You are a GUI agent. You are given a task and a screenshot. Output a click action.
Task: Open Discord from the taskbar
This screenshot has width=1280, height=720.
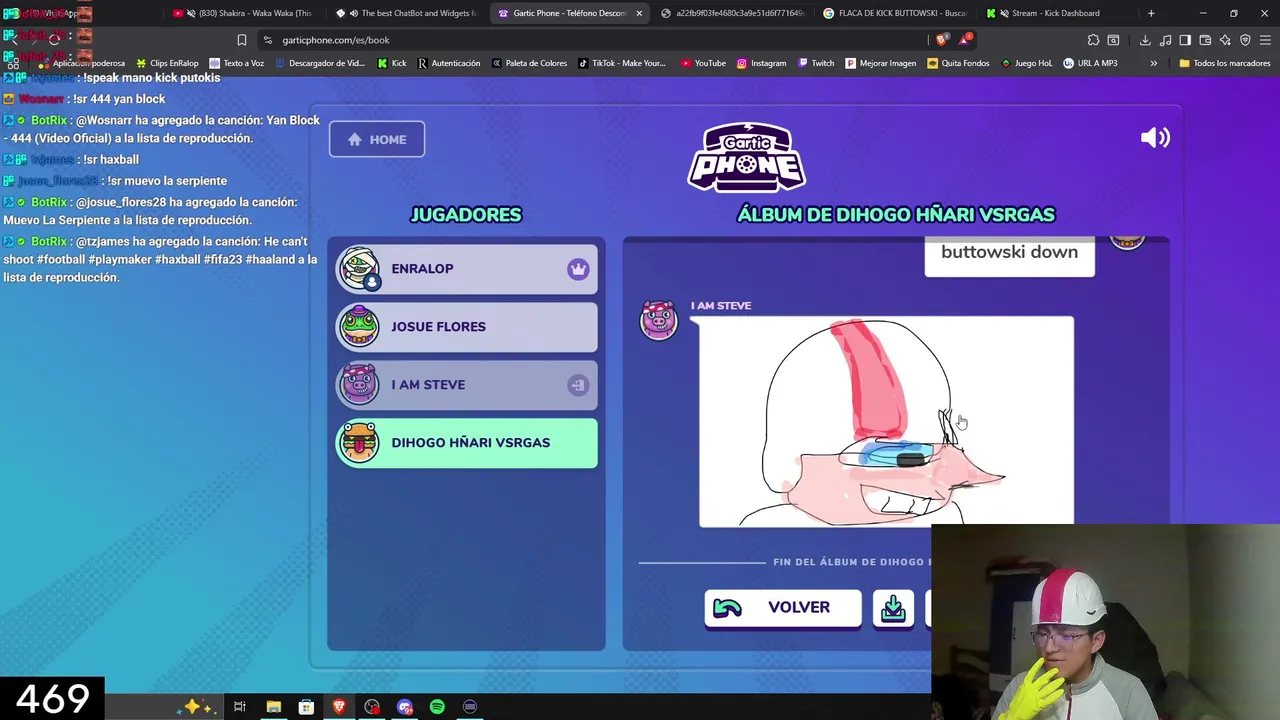[x=405, y=707]
